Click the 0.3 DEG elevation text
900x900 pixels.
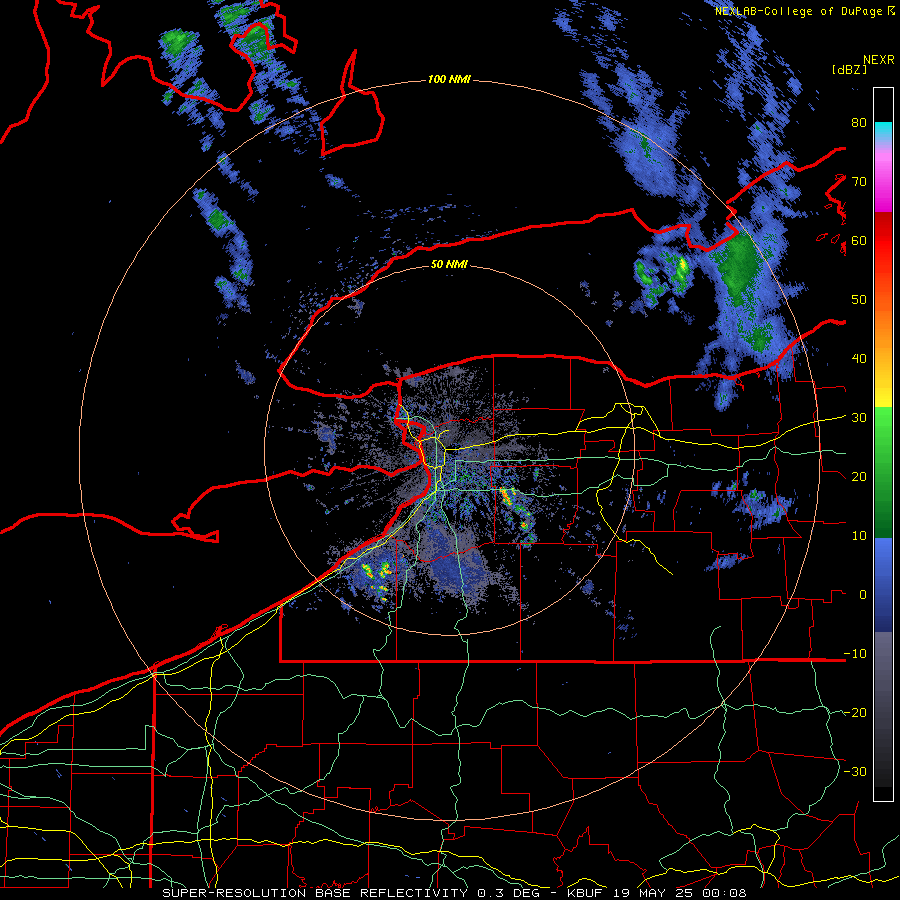click(x=510, y=893)
